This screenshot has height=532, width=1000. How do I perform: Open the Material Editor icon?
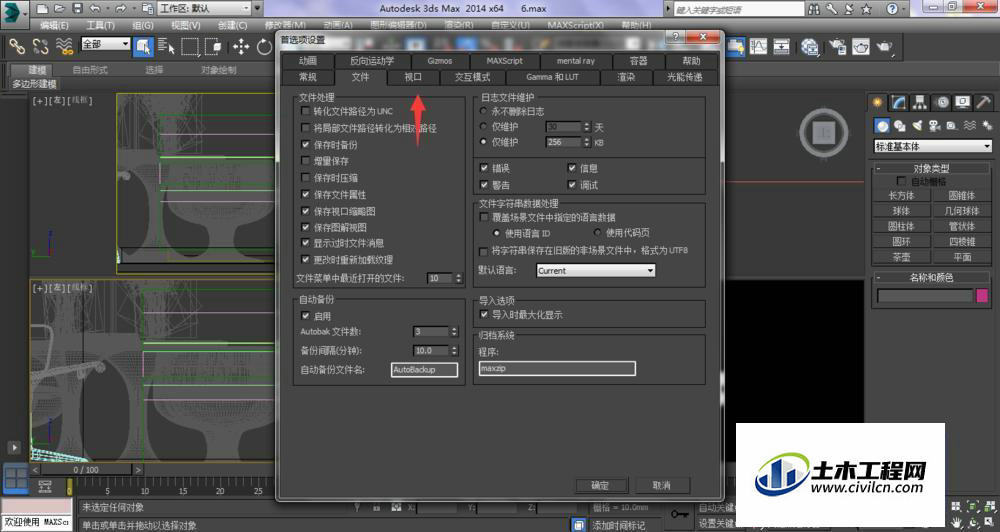(x=810, y=47)
